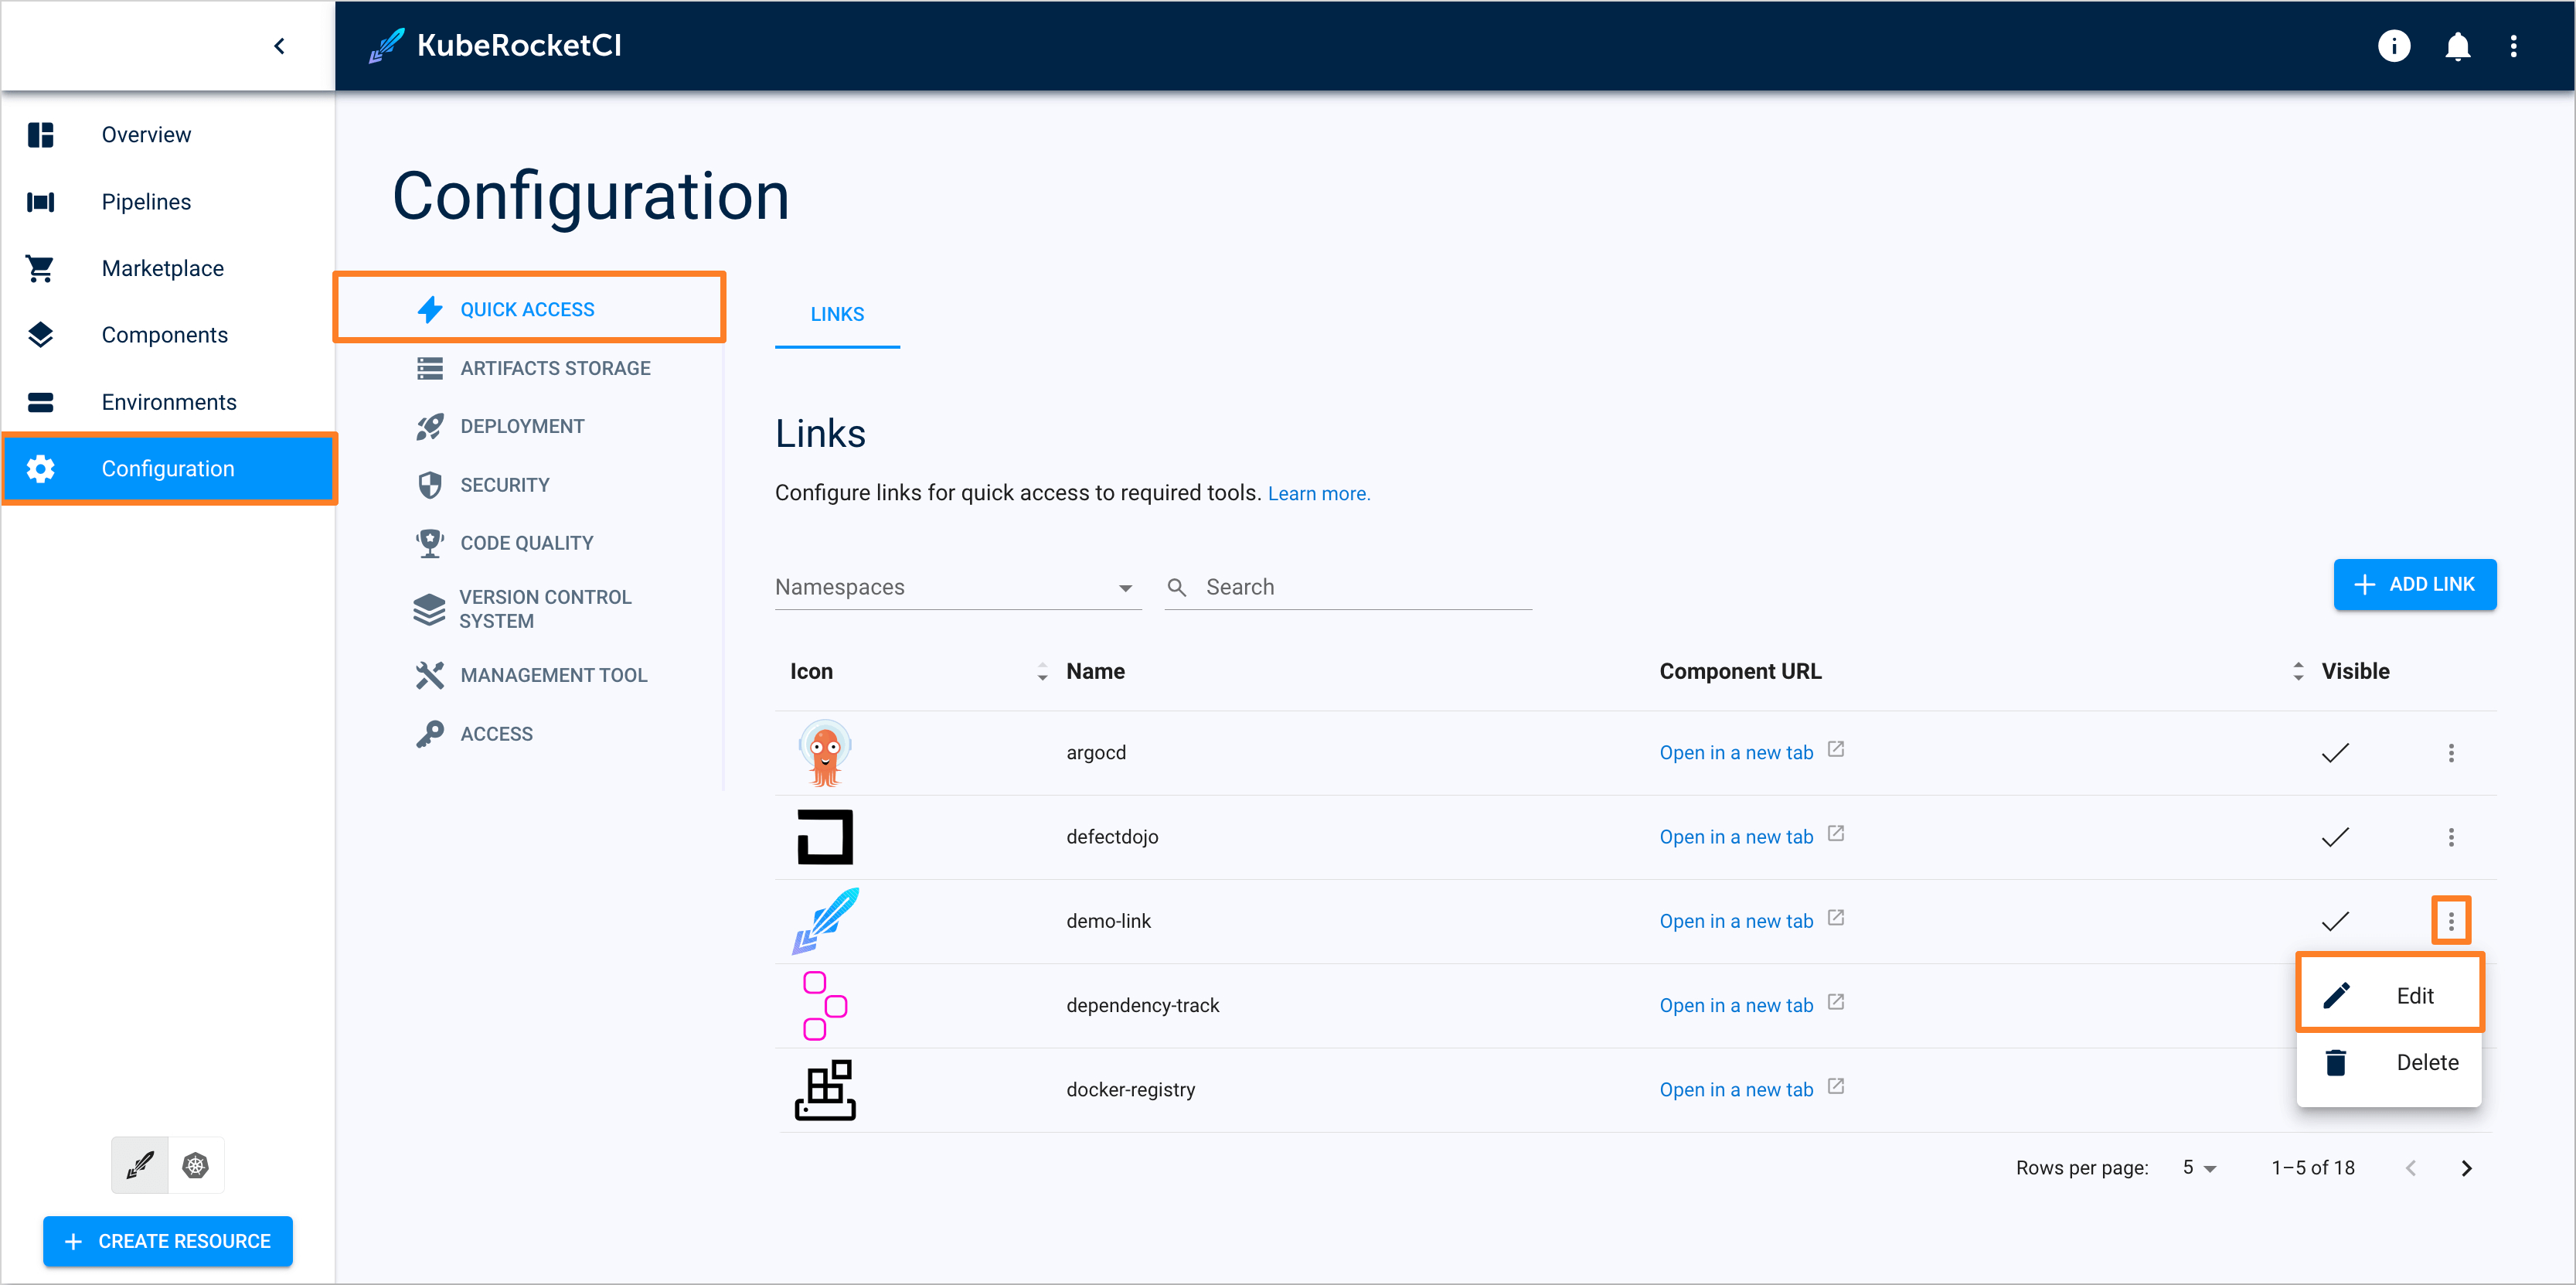Click the demo-link pen/rocket icon
This screenshot has height=1285, width=2576.
(x=826, y=920)
